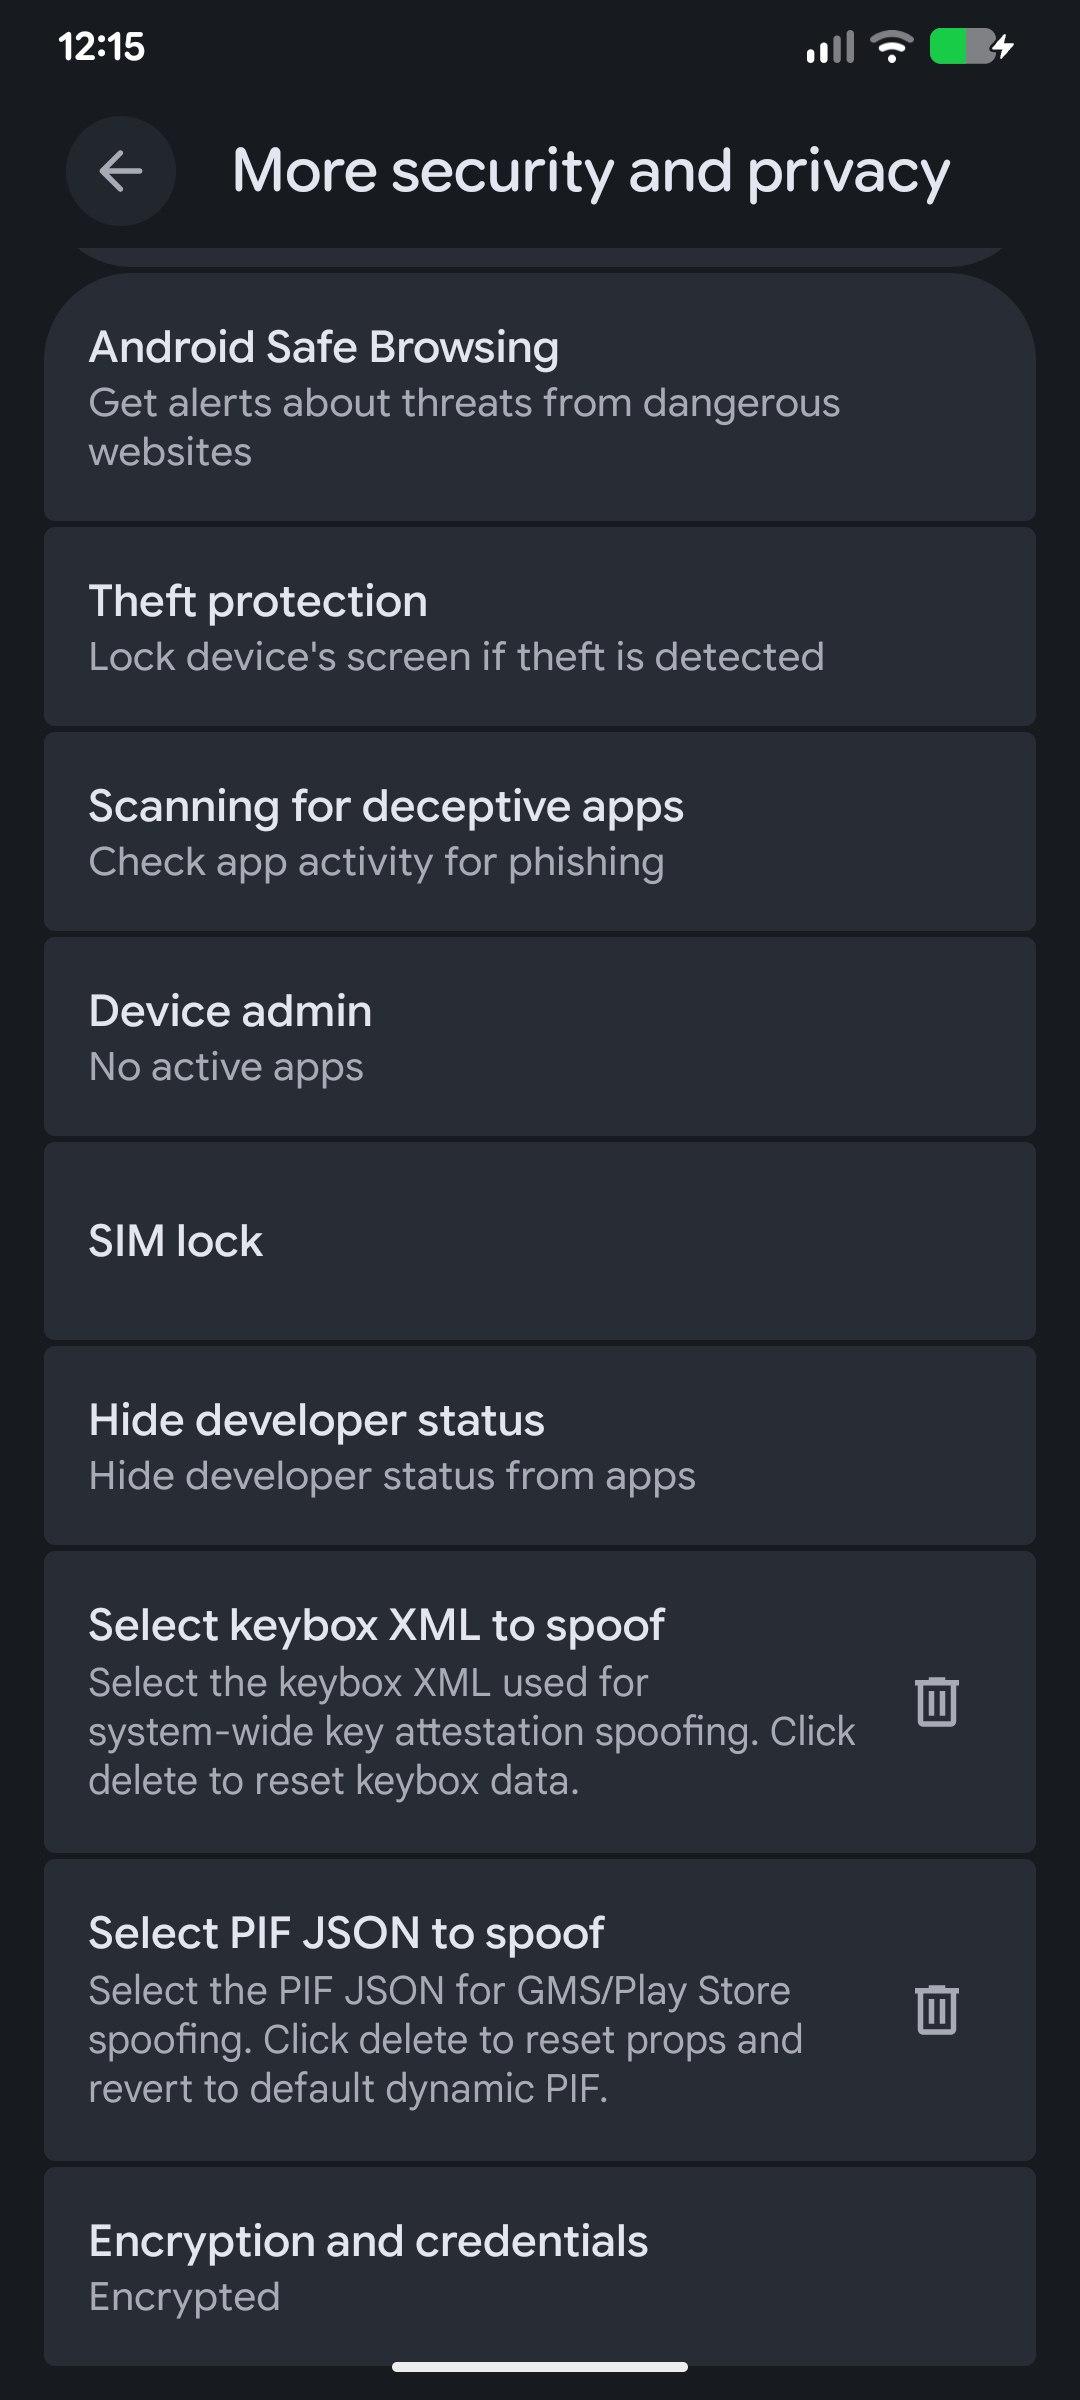The height and width of the screenshot is (2400, 1080).
Task: Select Hide developer status option
Action: [x=540, y=1446]
